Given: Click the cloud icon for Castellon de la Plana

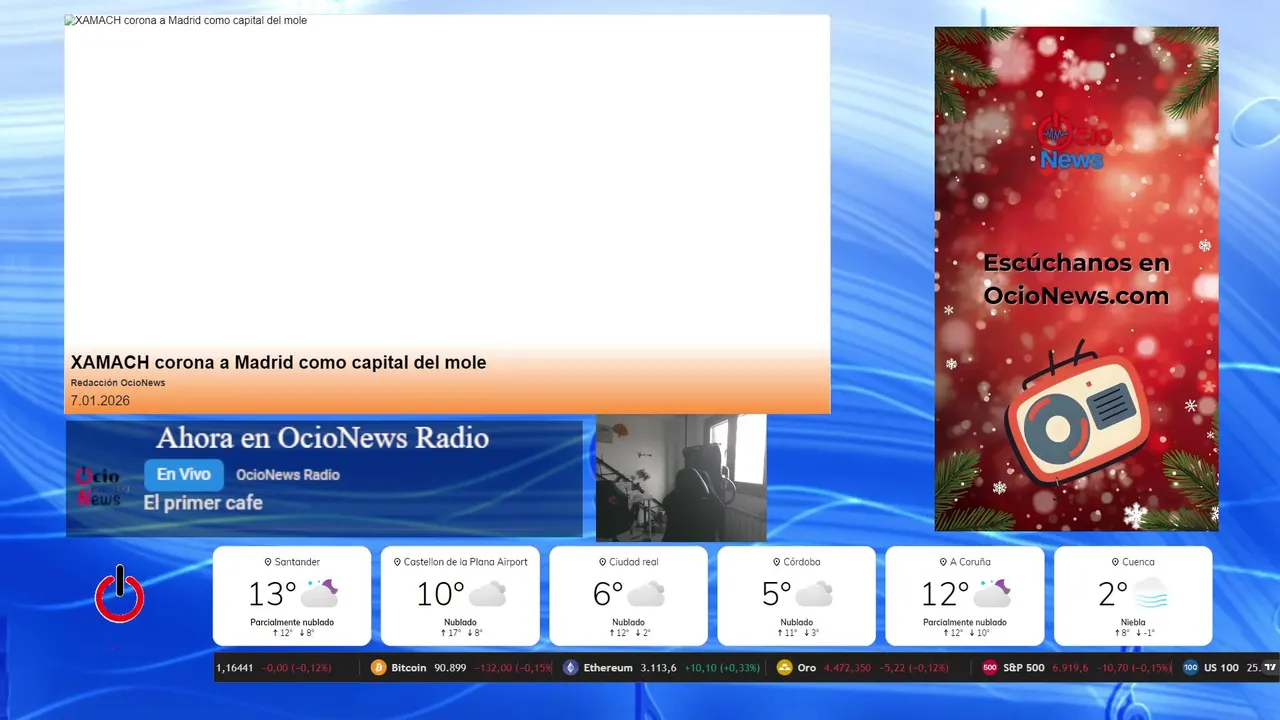Looking at the screenshot, I should pyautogui.click(x=487, y=594).
